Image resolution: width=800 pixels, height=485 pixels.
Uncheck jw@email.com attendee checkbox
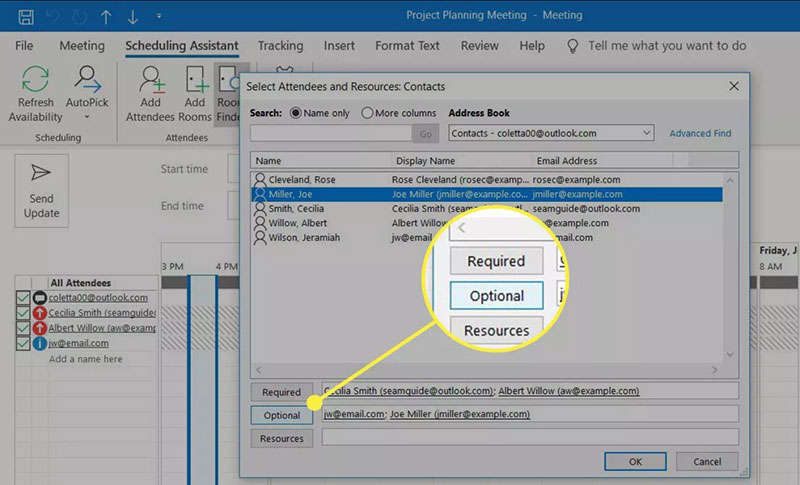22,343
